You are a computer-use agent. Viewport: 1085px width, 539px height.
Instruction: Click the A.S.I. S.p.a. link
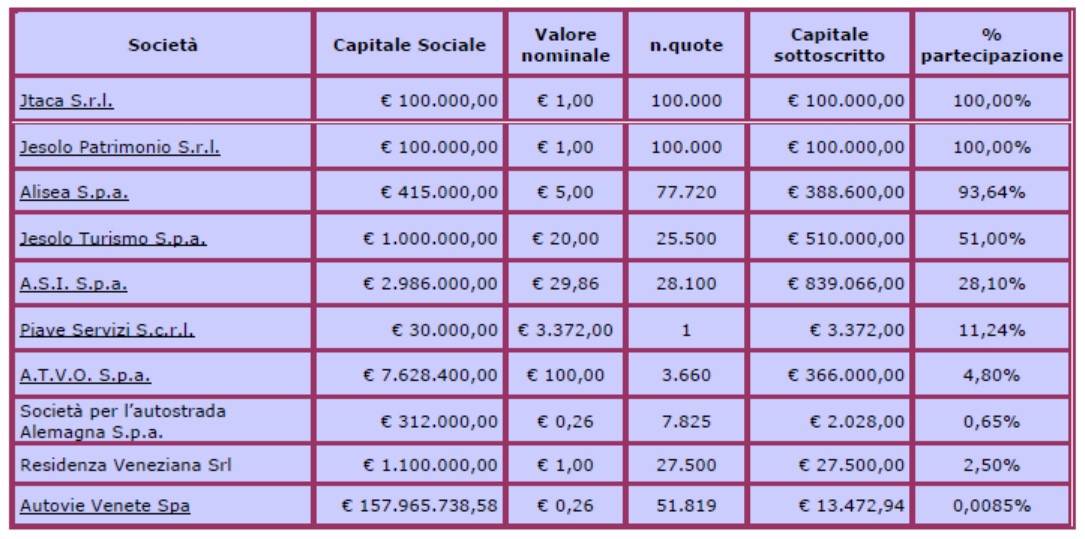tap(73, 284)
